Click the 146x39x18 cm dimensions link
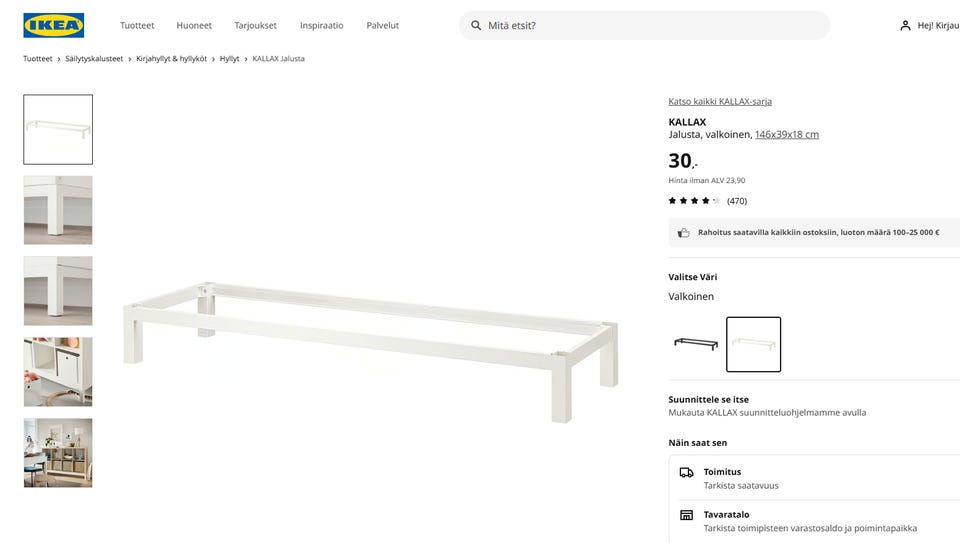960x543 pixels. 786,134
